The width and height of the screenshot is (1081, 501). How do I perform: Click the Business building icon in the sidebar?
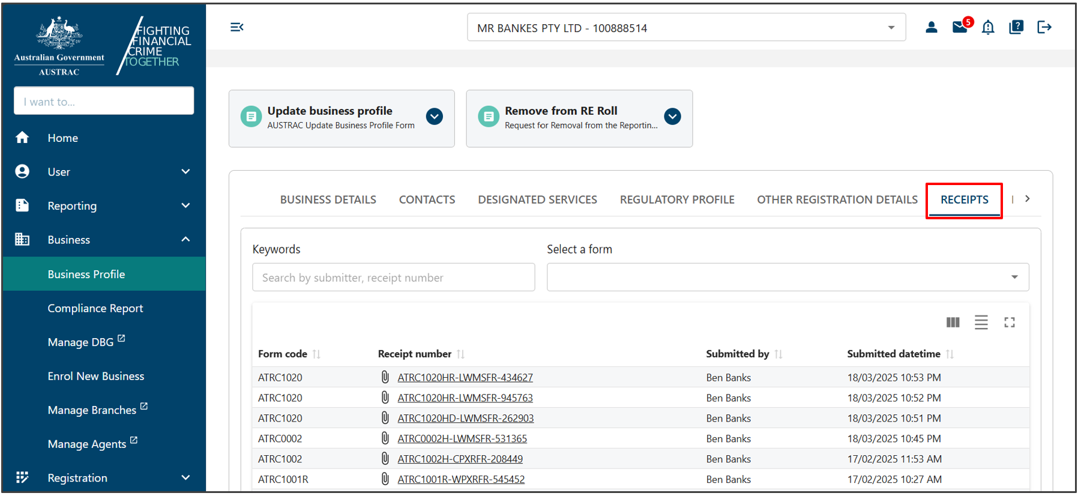point(22,240)
